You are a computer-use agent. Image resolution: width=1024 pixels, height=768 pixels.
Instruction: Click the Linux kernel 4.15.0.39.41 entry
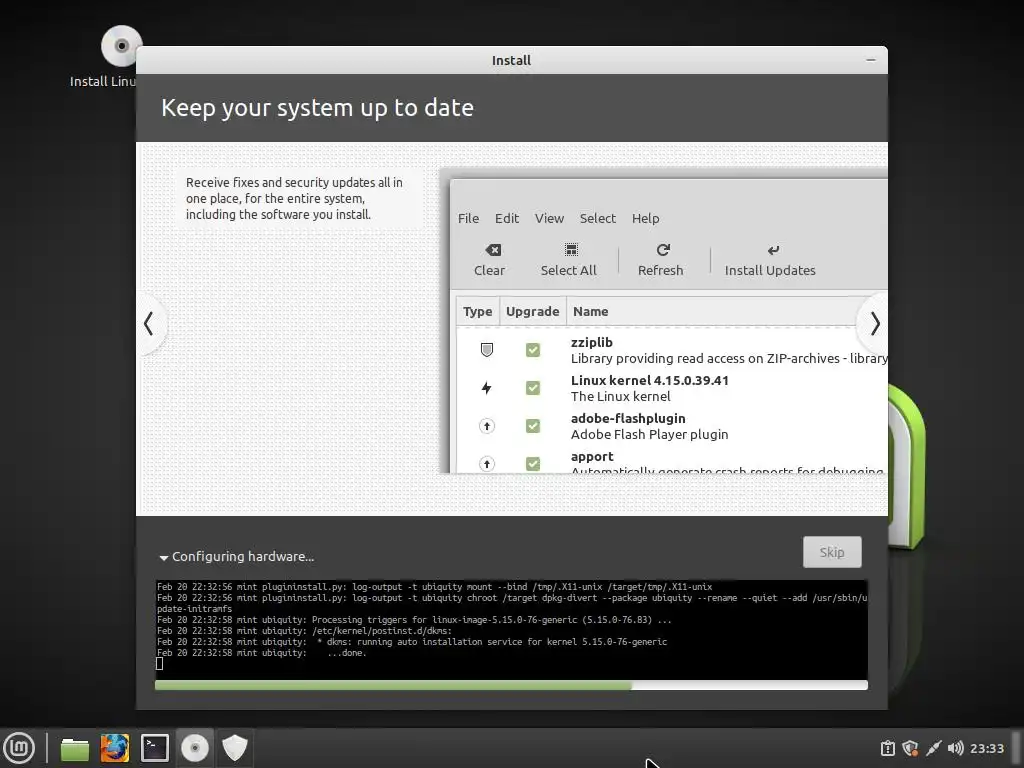point(650,380)
